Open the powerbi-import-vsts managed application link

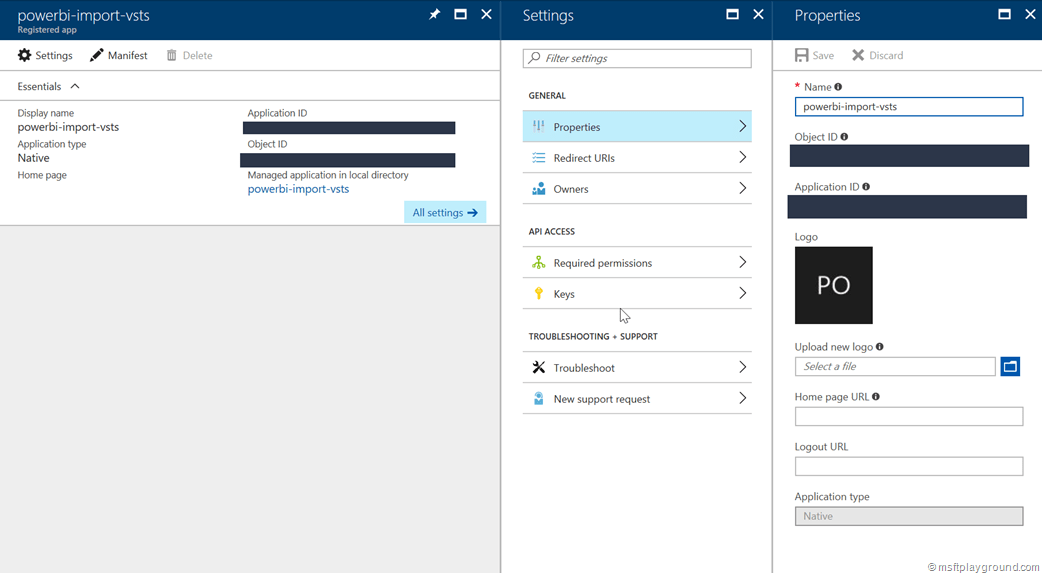coord(298,189)
